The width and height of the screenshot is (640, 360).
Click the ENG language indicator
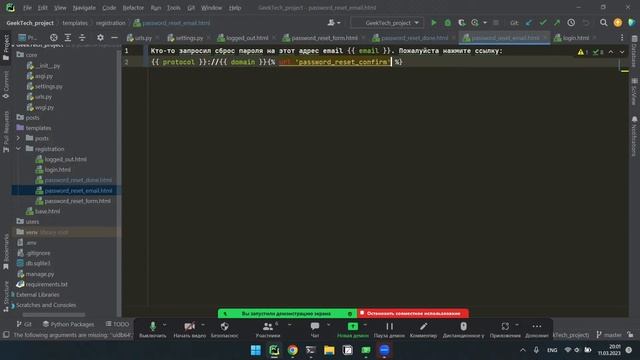coord(552,350)
